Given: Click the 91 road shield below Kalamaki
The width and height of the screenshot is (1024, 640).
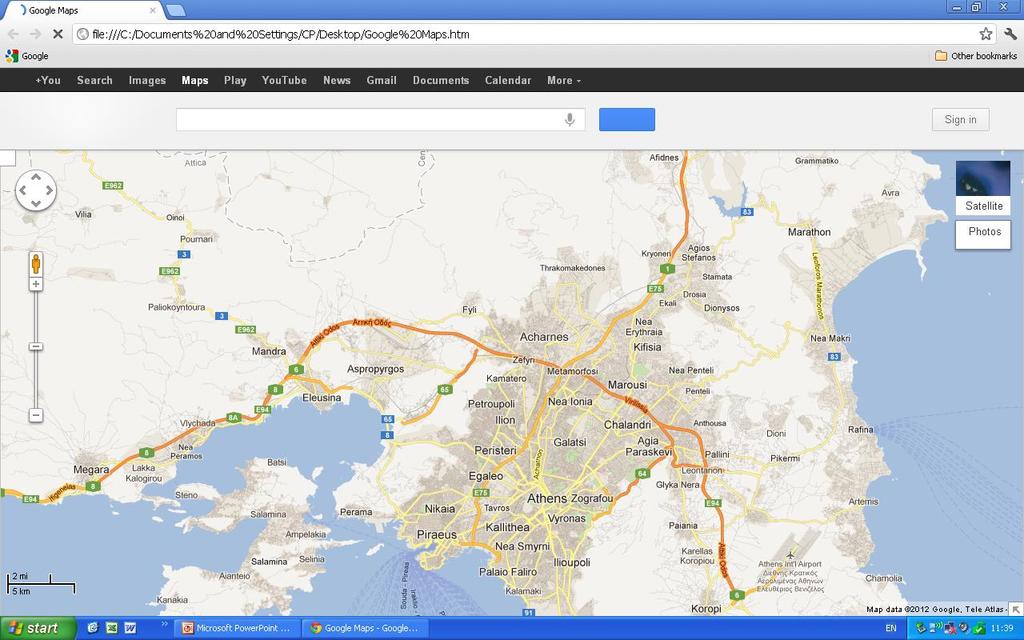Looking at the screenshot, I should coord(528,613).
